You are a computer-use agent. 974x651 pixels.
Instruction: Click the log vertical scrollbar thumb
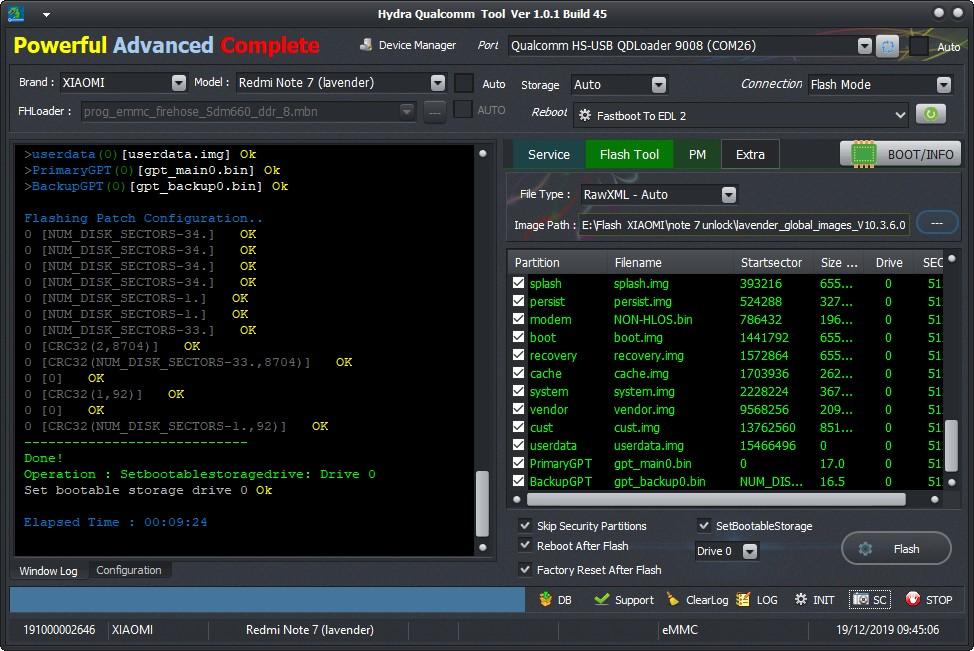[x=482, y=503]
